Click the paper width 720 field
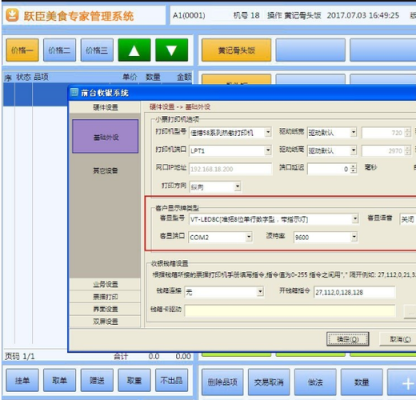Screen dimensions: 416x400 pos(383,133)
